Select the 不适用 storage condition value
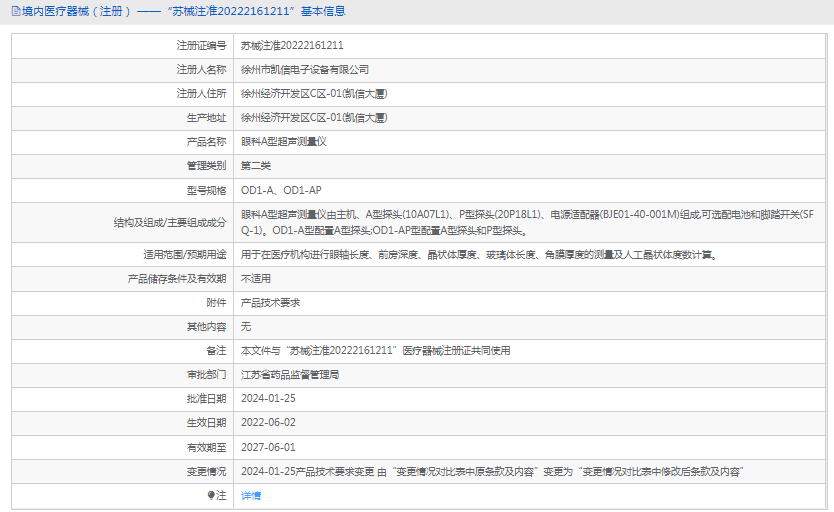The width and height of the screenshot is (834, 512). [x=256, y=279]
